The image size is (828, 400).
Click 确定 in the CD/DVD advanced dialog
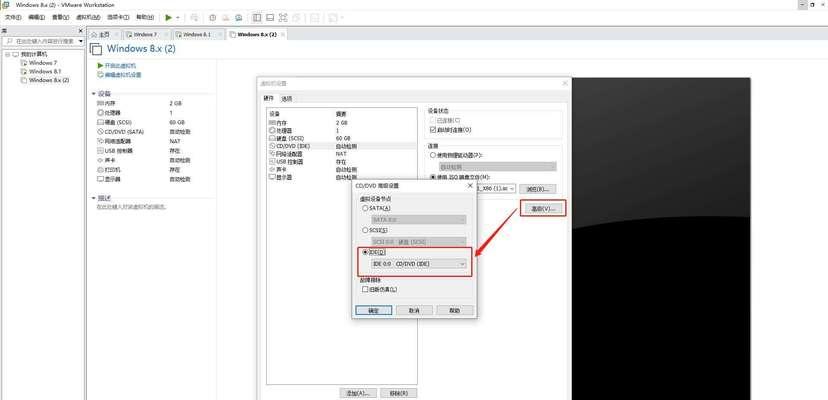click(x=373, y=311)
